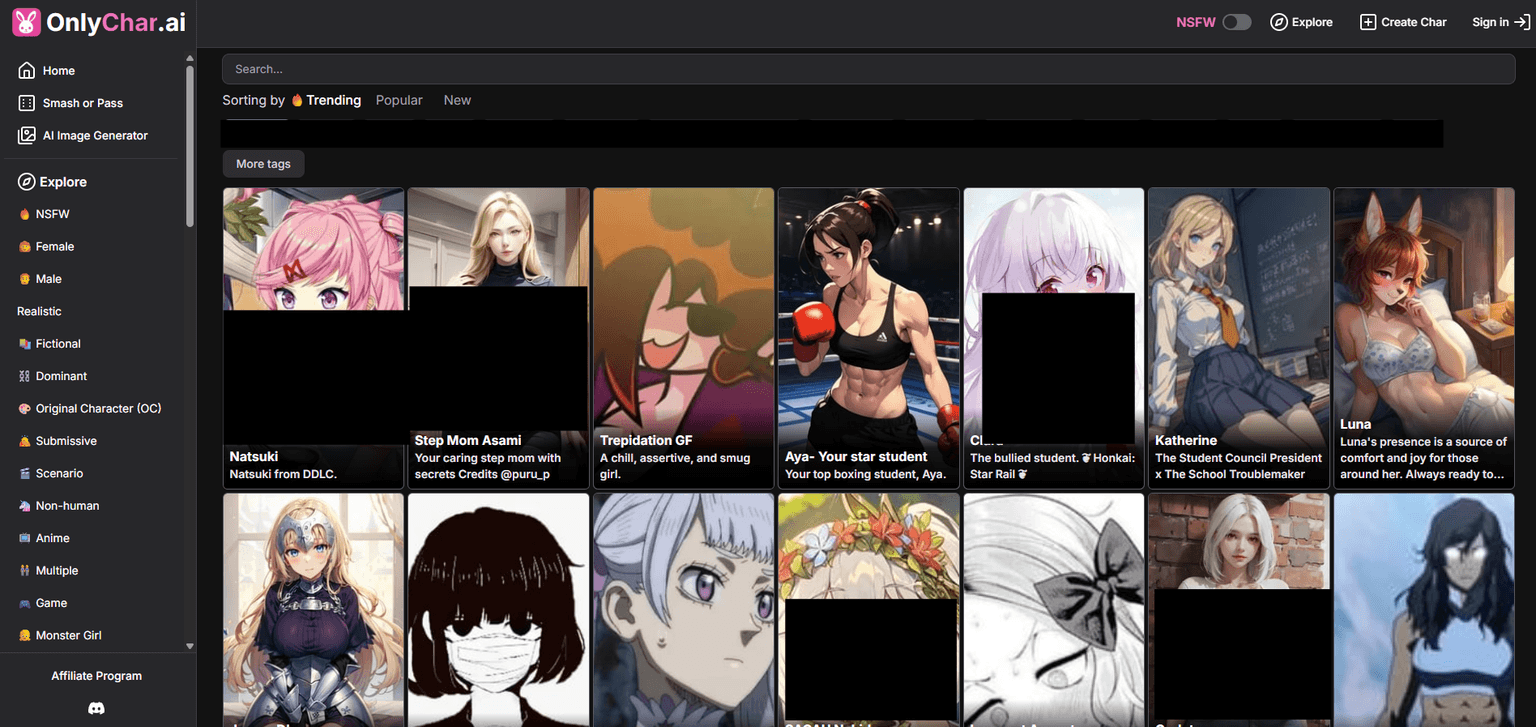The image size is (1536, 727).
Task: Click the AI Image Generator sidebar icon
Action: click(27, 135)
